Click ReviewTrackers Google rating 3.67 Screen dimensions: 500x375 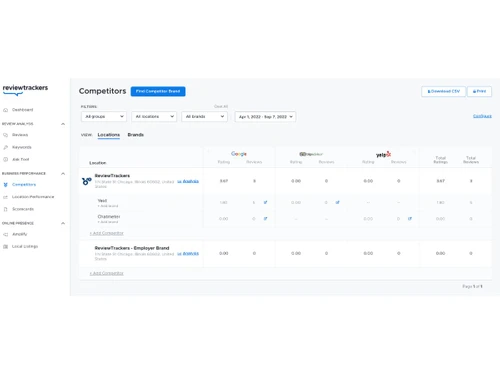224,181
